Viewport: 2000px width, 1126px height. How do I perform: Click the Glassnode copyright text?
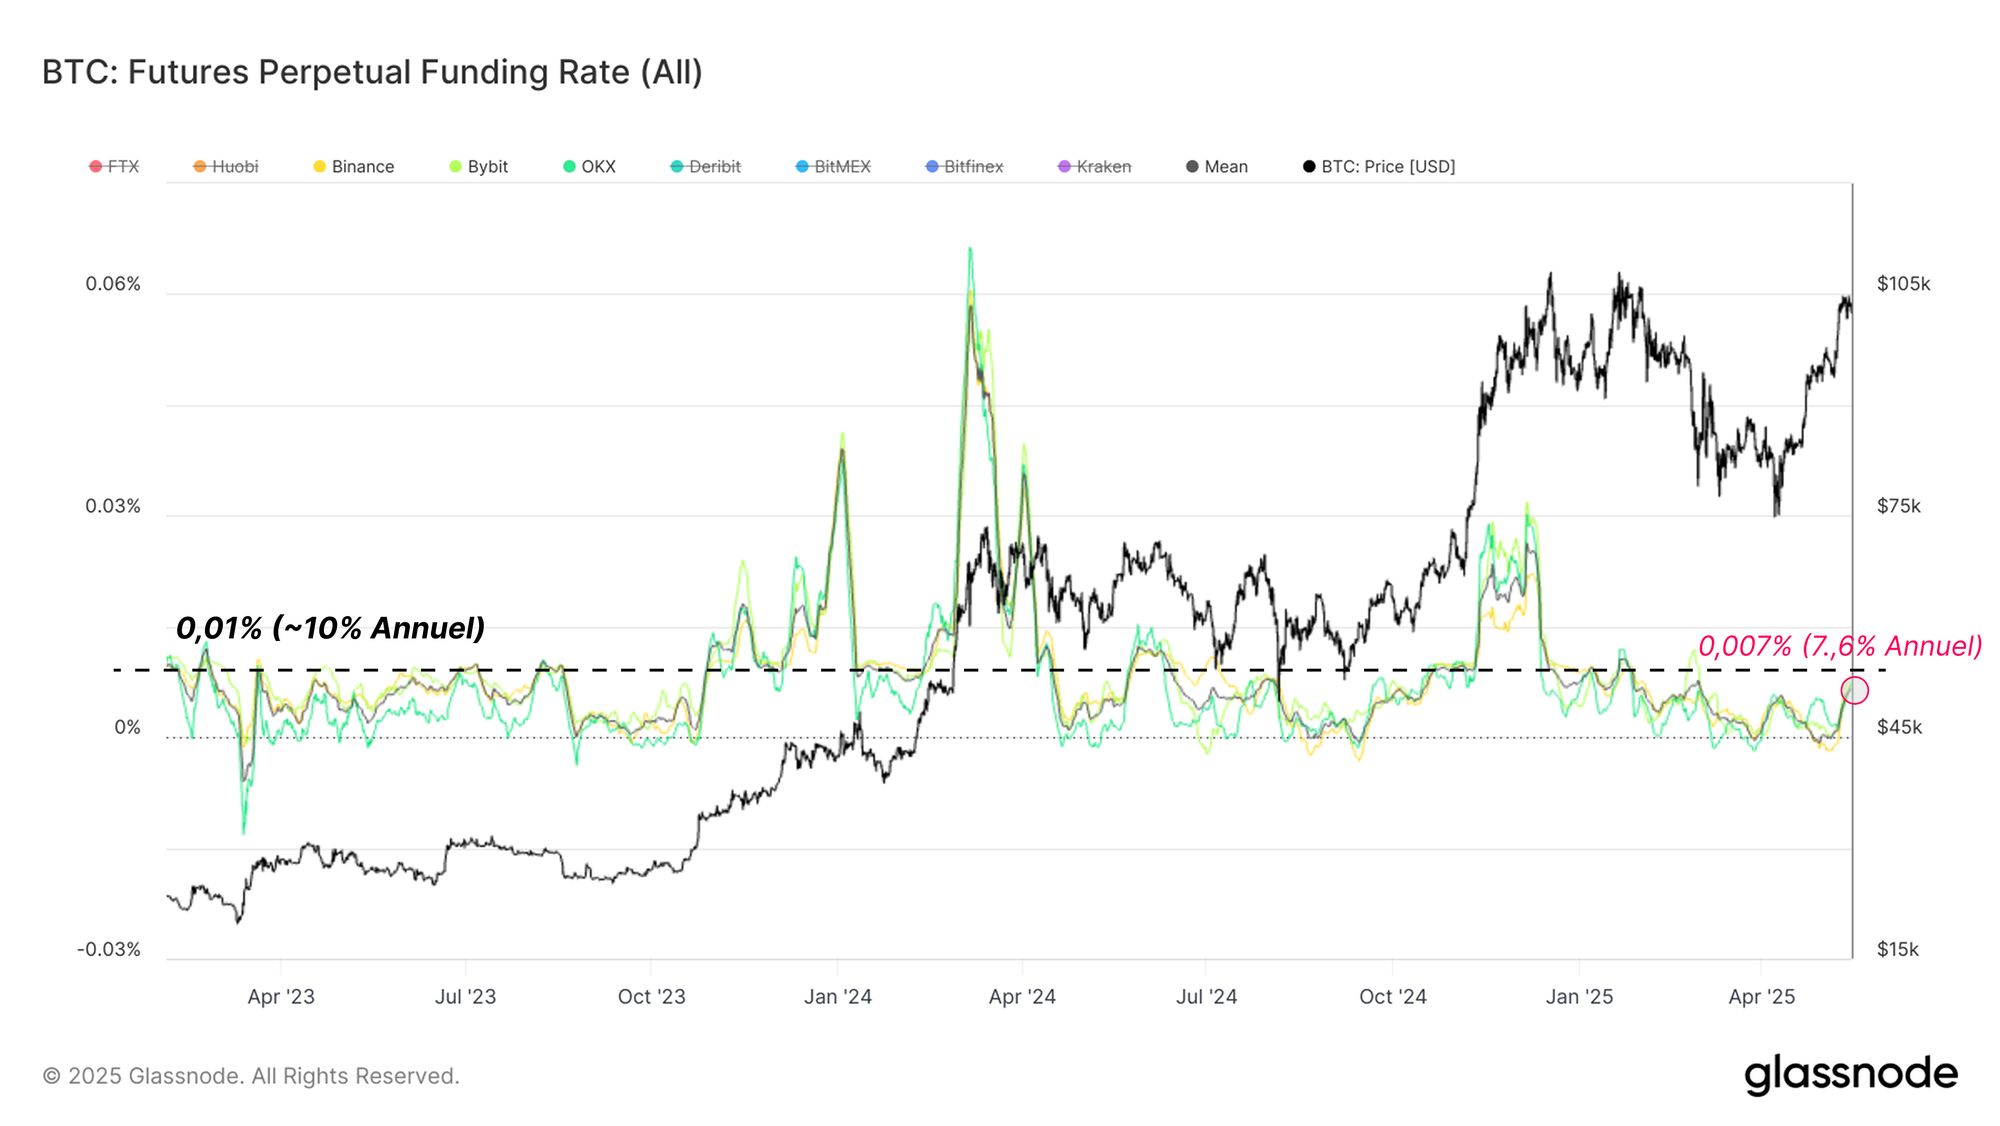tap(251, 1076)
